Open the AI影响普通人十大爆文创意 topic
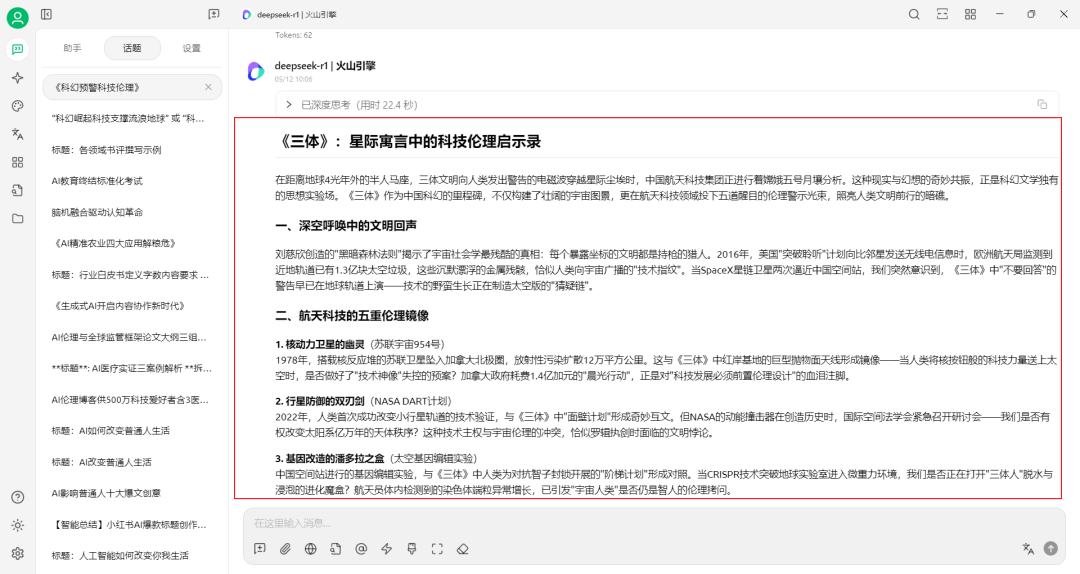The image size is (1080, 574). coord(132,493)
